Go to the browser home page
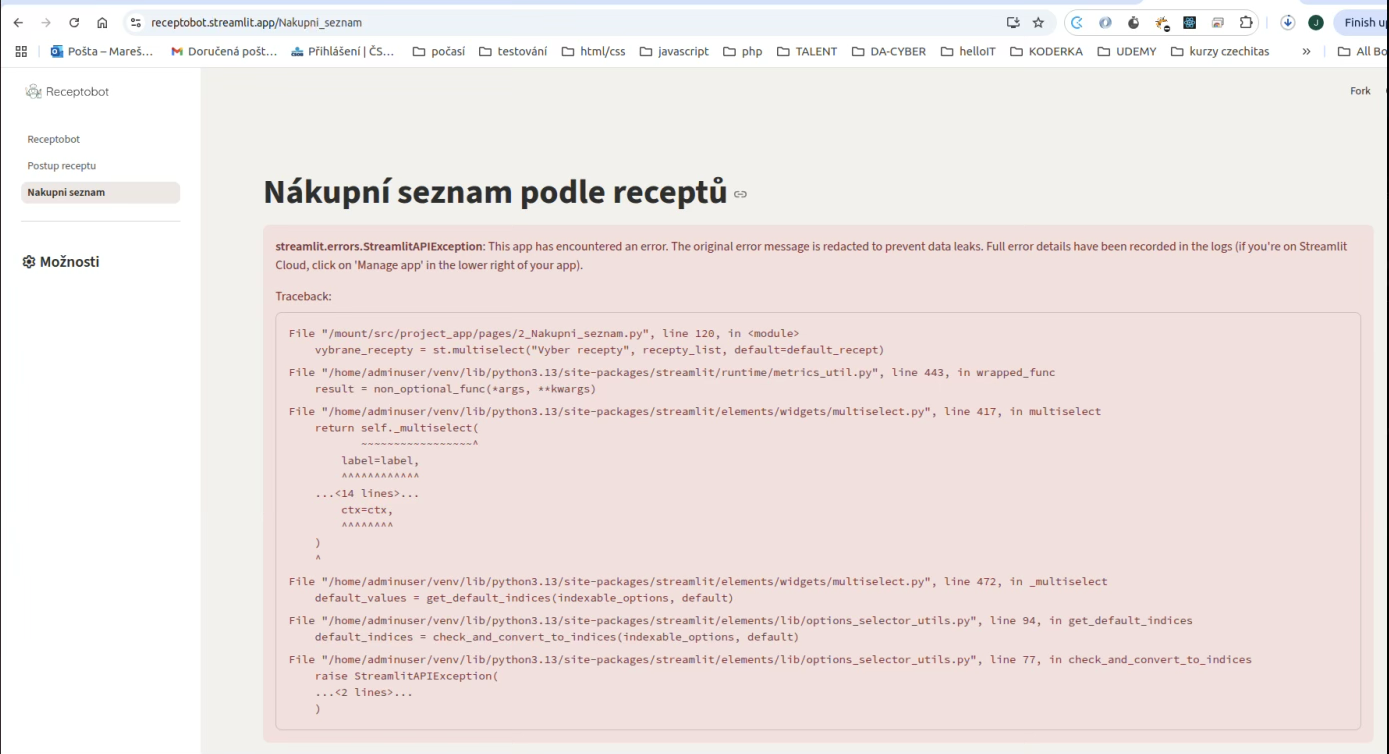1389x754 pixels. click(x=102, y=22)
